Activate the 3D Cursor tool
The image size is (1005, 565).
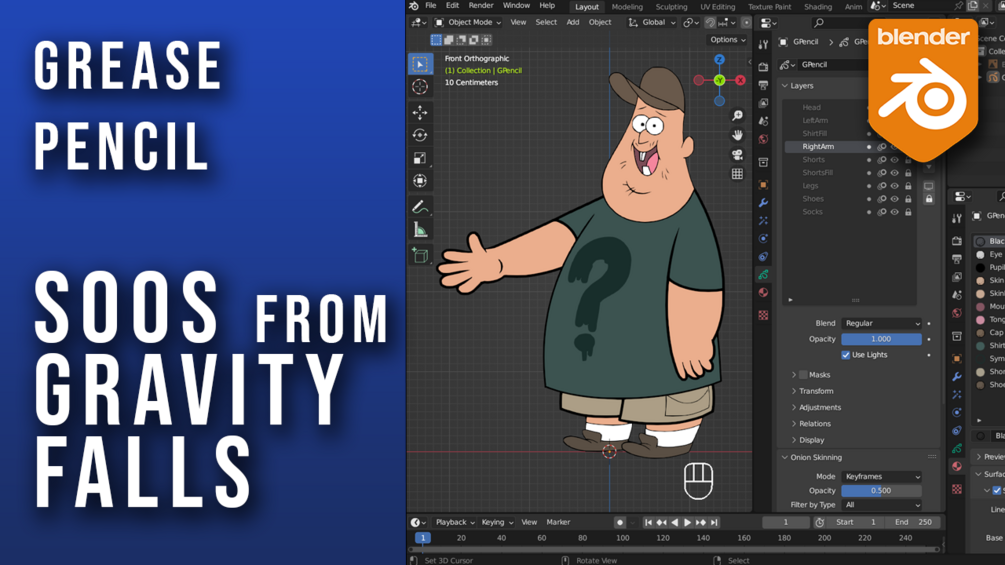pos(420,86)
